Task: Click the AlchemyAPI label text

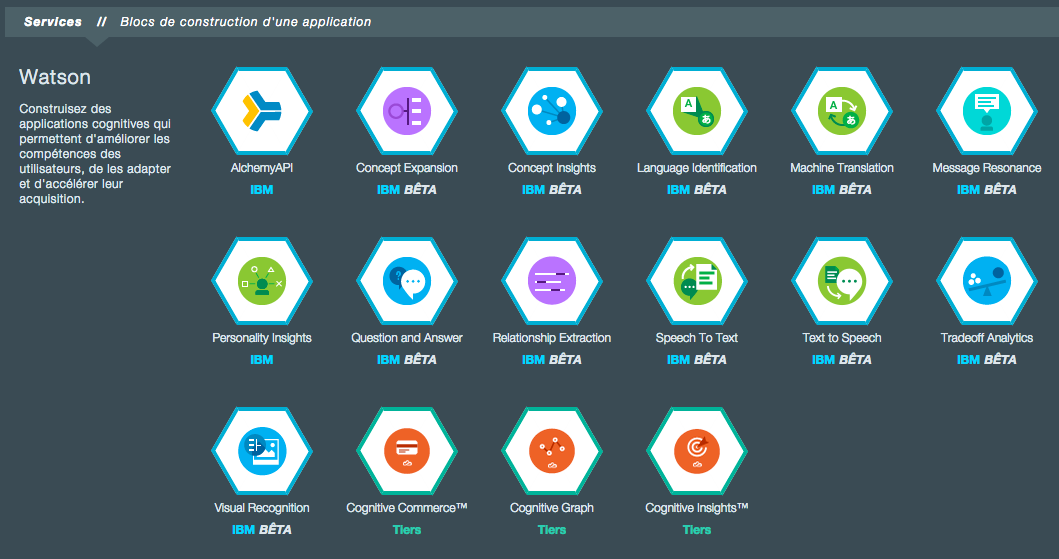Action: coord(262,168)
